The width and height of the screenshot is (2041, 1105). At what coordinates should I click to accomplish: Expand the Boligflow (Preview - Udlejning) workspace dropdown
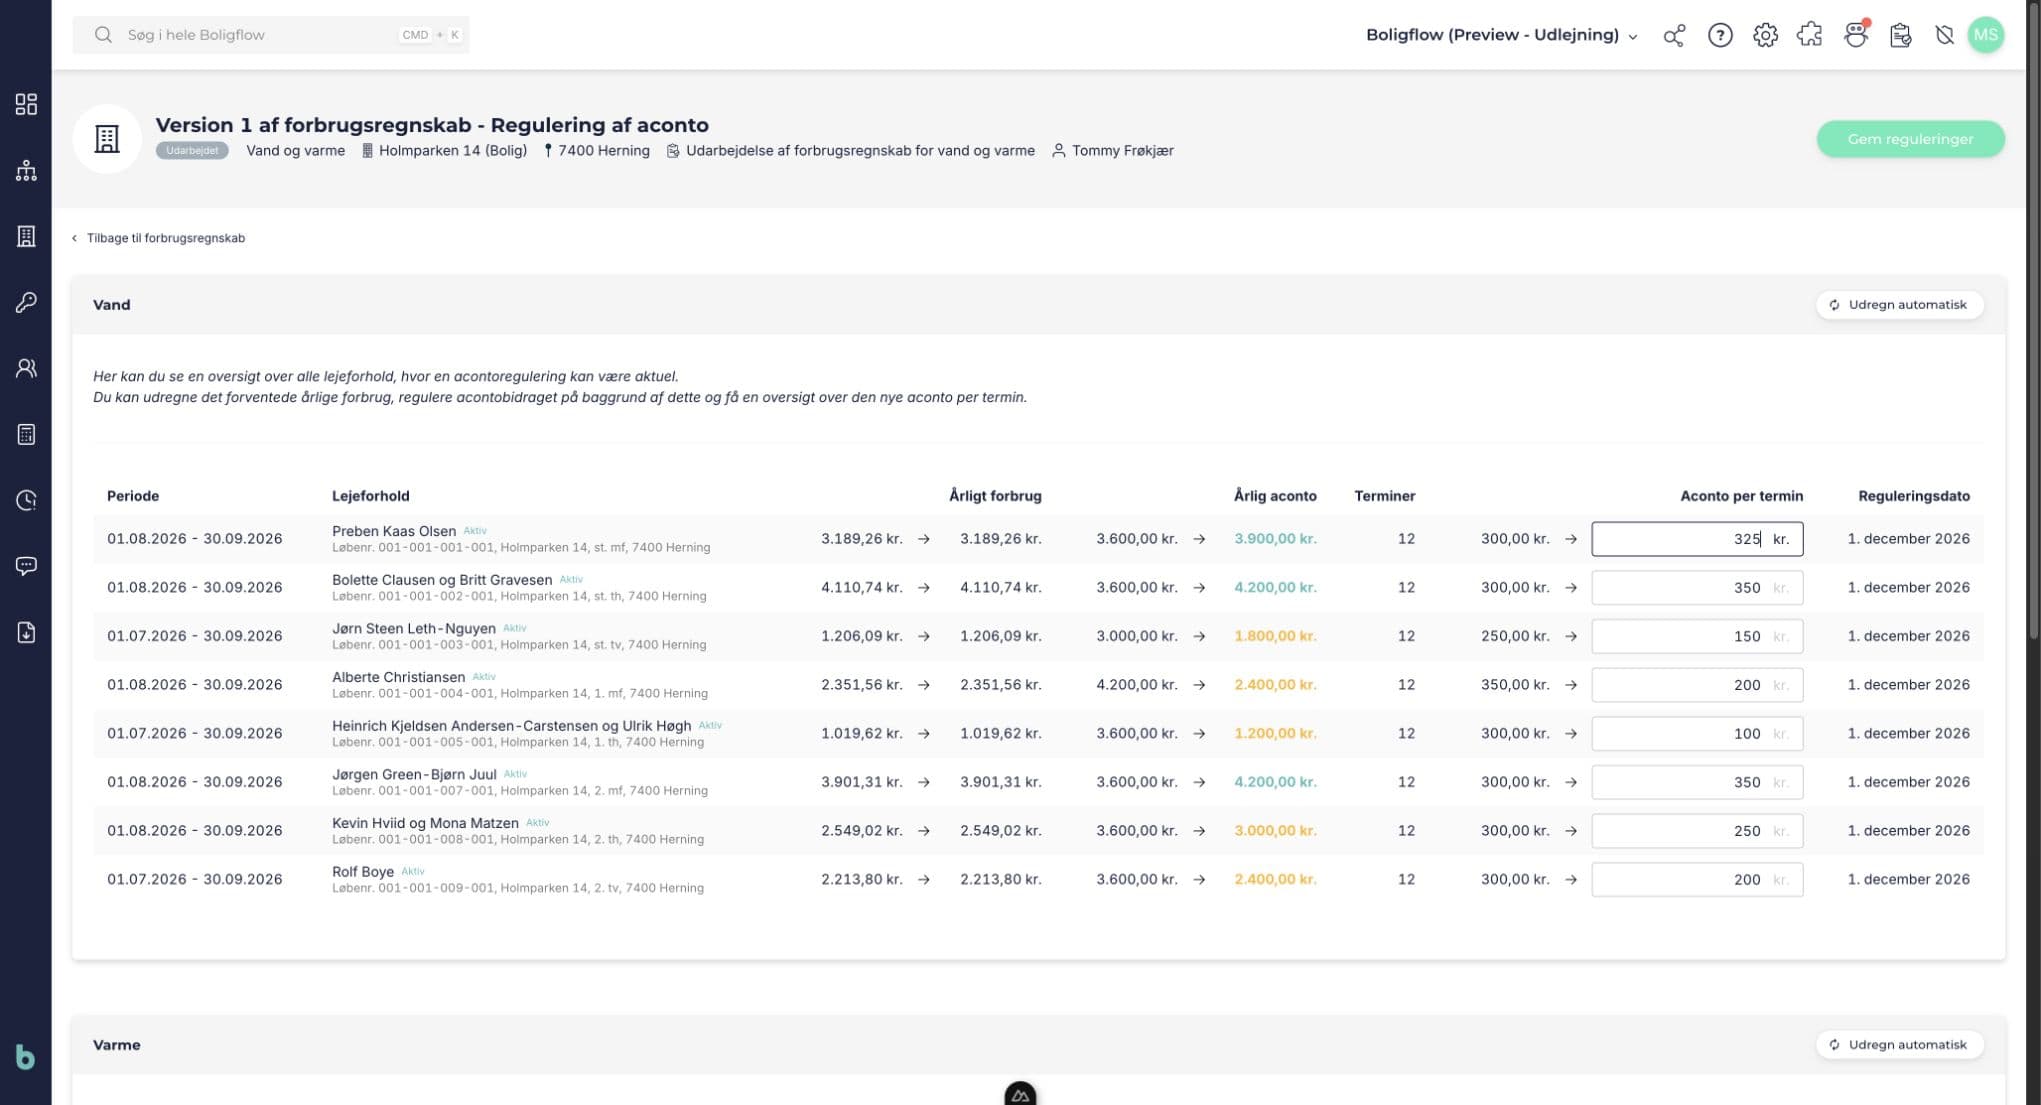click(x=1502, y=35)
